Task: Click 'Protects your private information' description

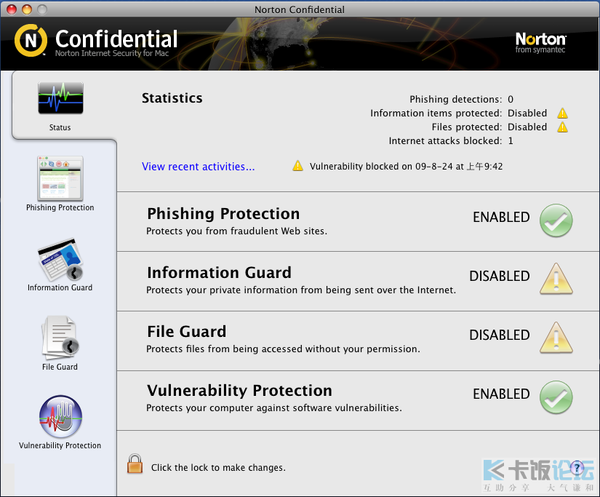Action: (301, 290)
